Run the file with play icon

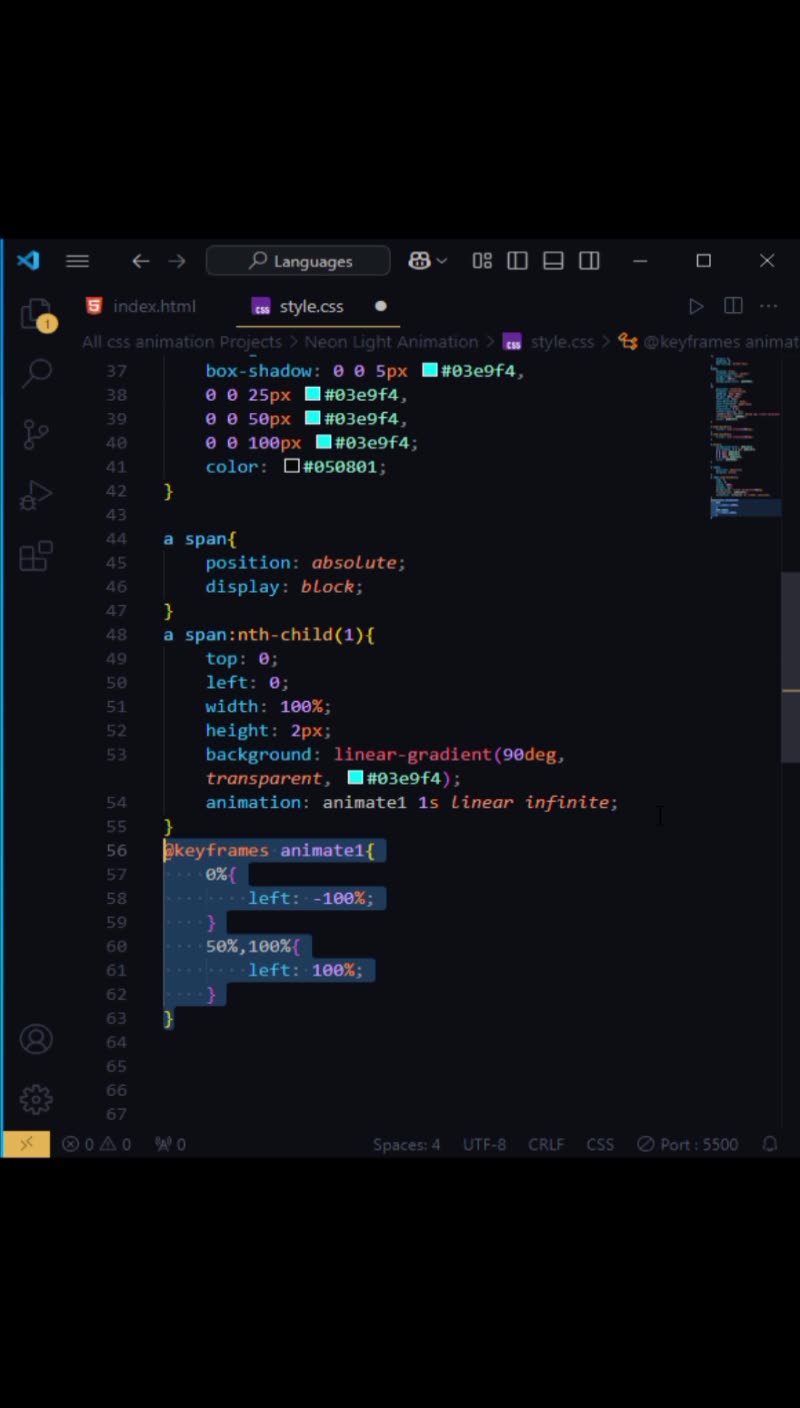[696, 306]
